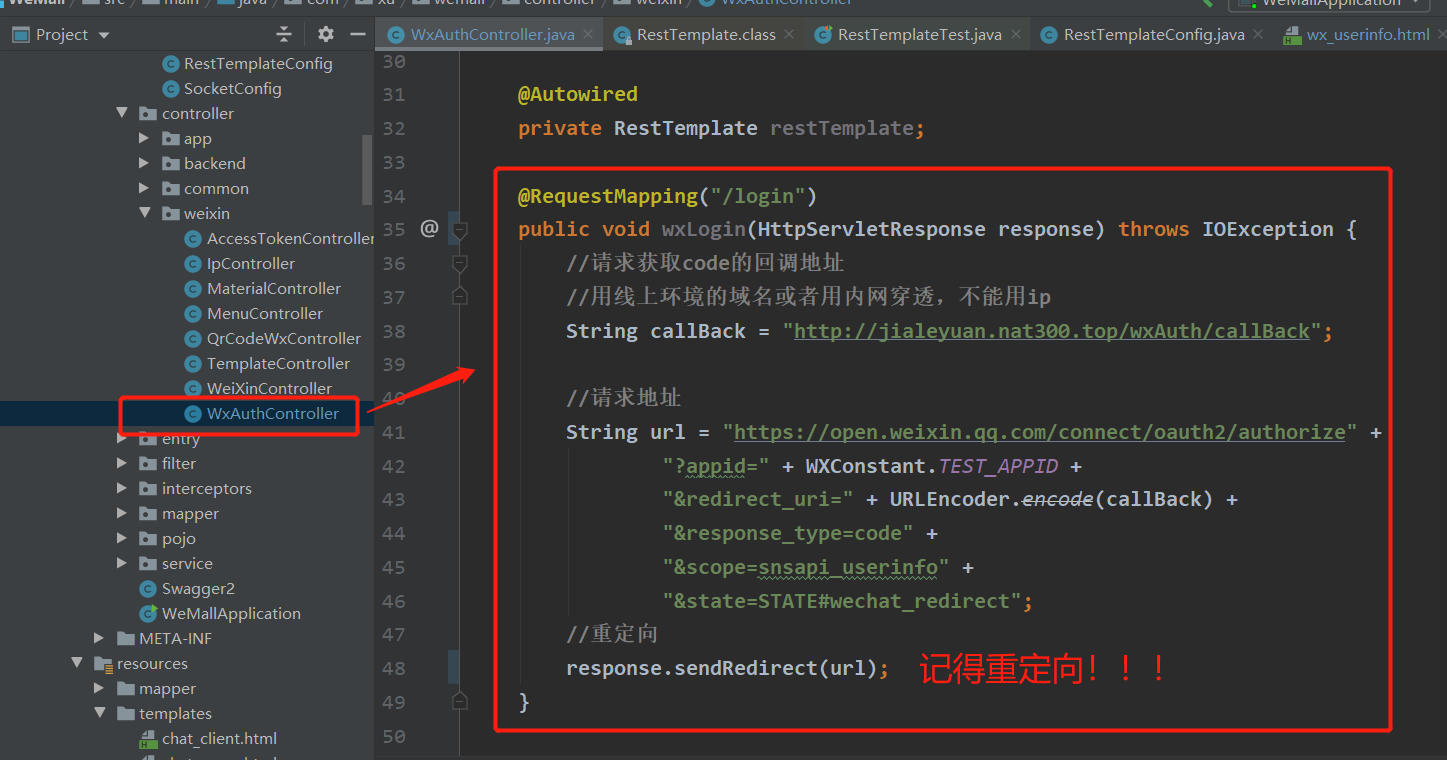Collapse the templates folder
The width and height of the screenshot is (1447, 760).
pos(99,713)
